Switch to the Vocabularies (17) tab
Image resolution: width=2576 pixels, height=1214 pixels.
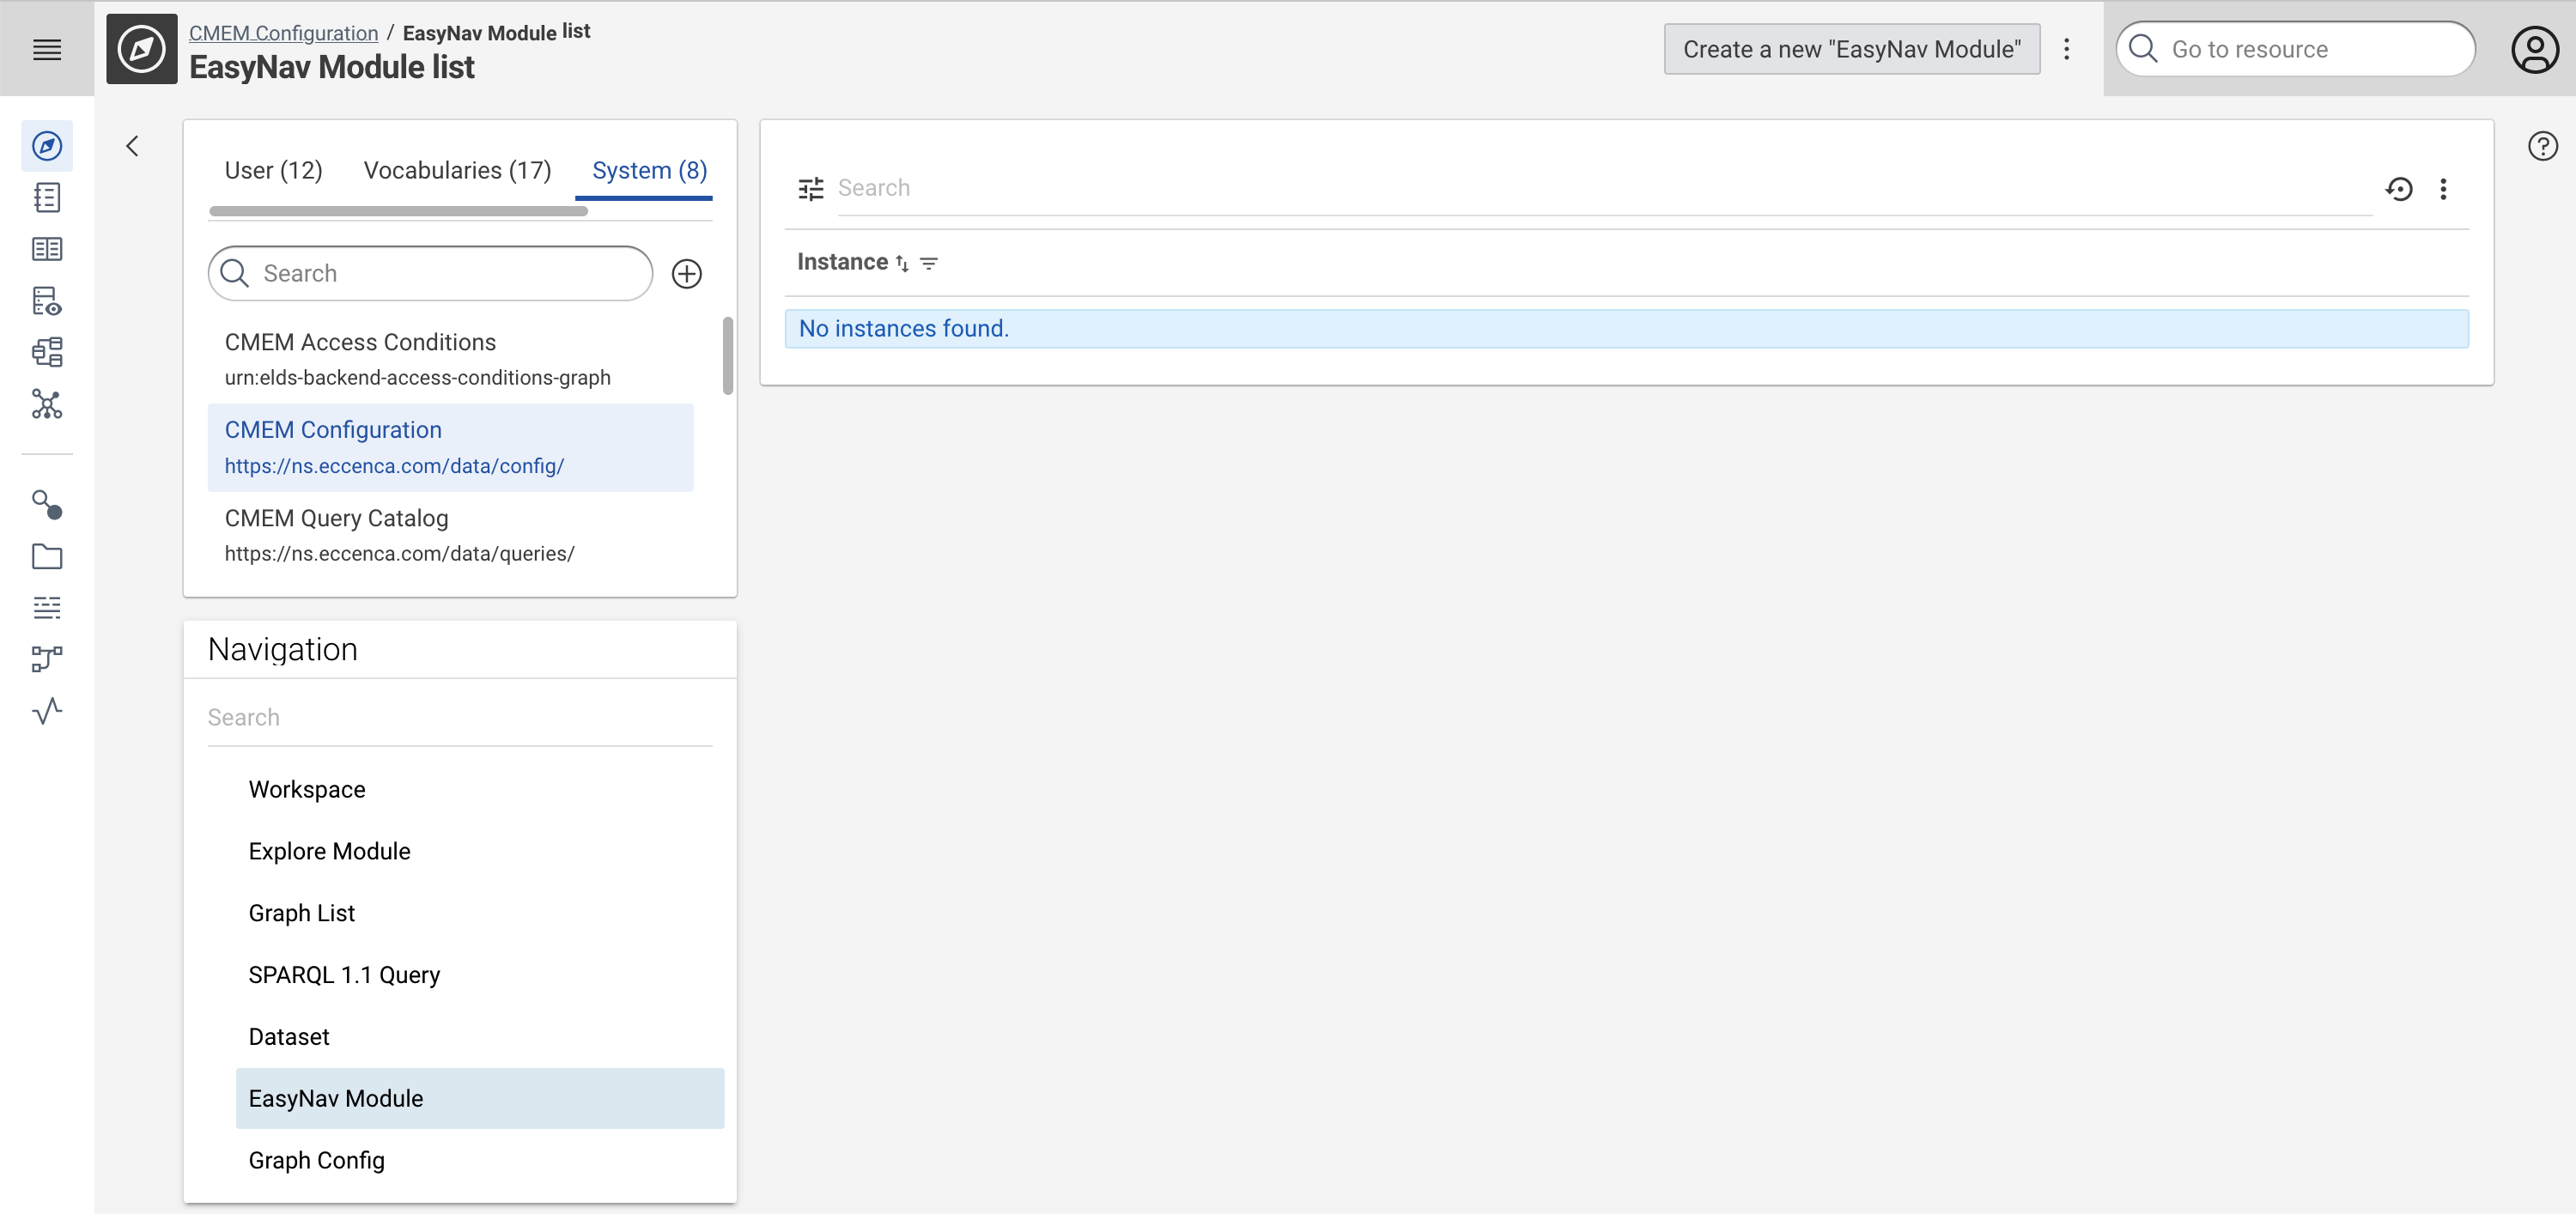point(457,171)
